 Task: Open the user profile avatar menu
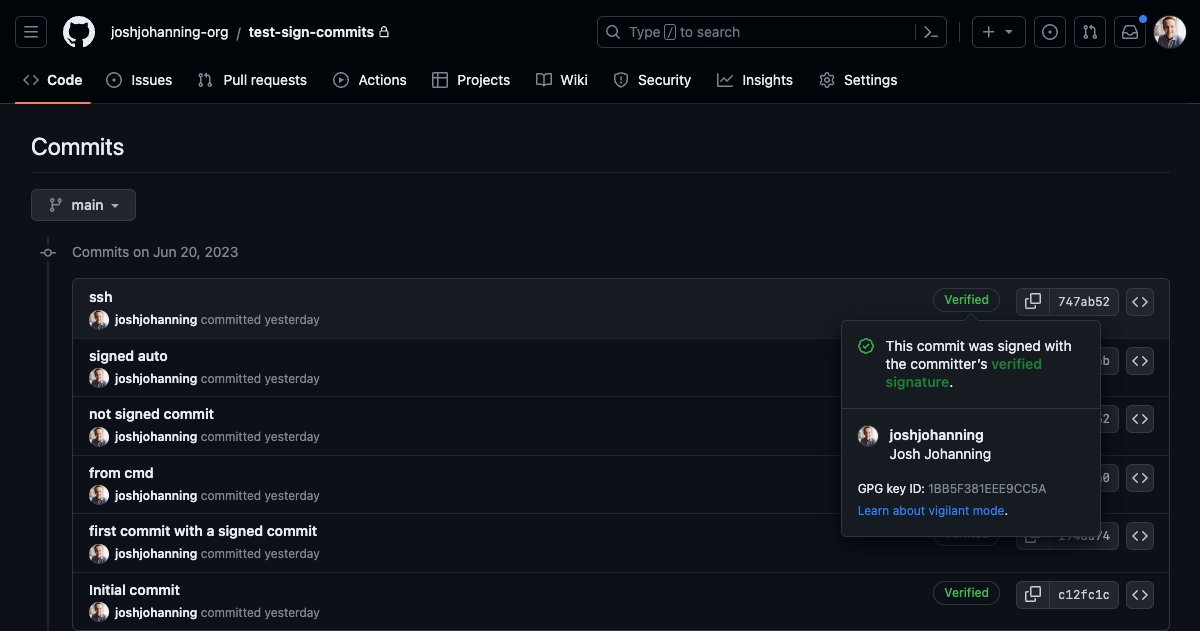pos(1169,32)
